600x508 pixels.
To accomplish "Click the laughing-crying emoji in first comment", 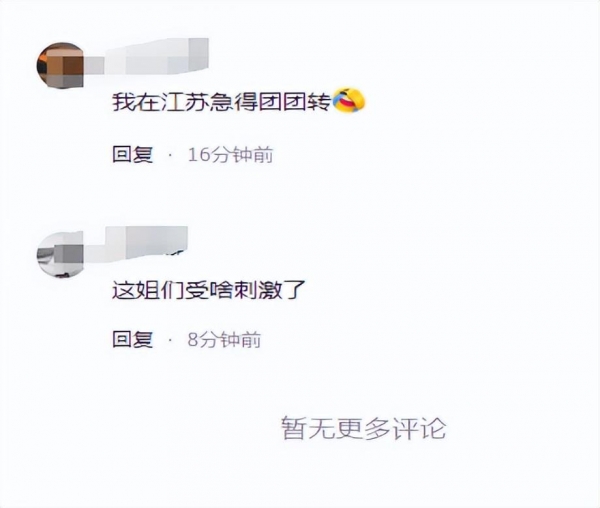I will point(349,101).
